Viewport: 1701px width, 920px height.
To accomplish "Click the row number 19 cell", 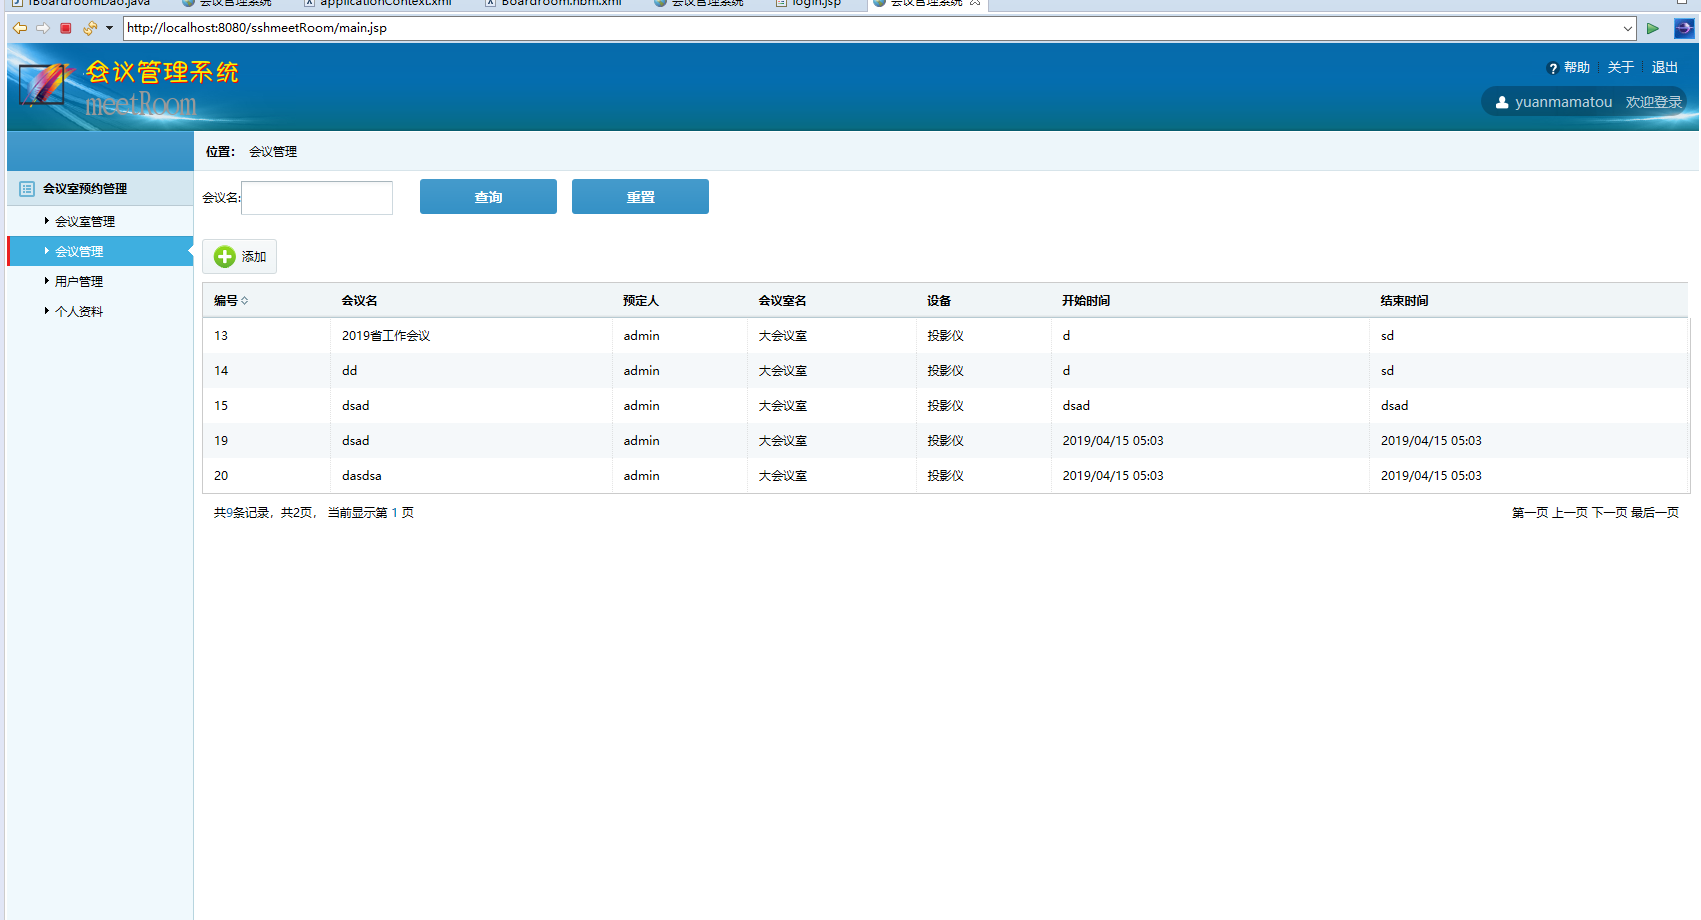I will tap(266, 440).
